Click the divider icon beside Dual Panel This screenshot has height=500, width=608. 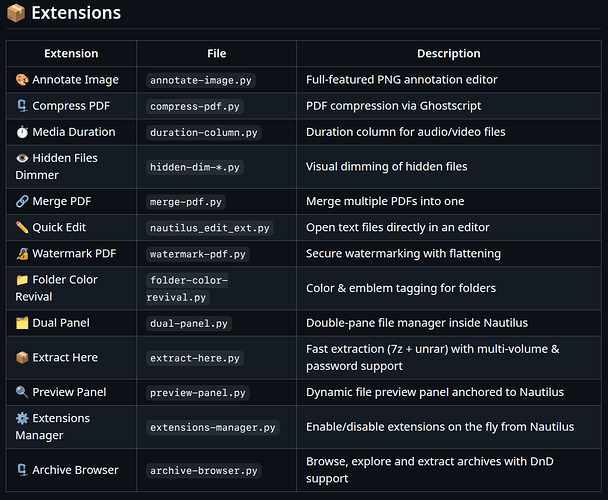click(22, 324)
